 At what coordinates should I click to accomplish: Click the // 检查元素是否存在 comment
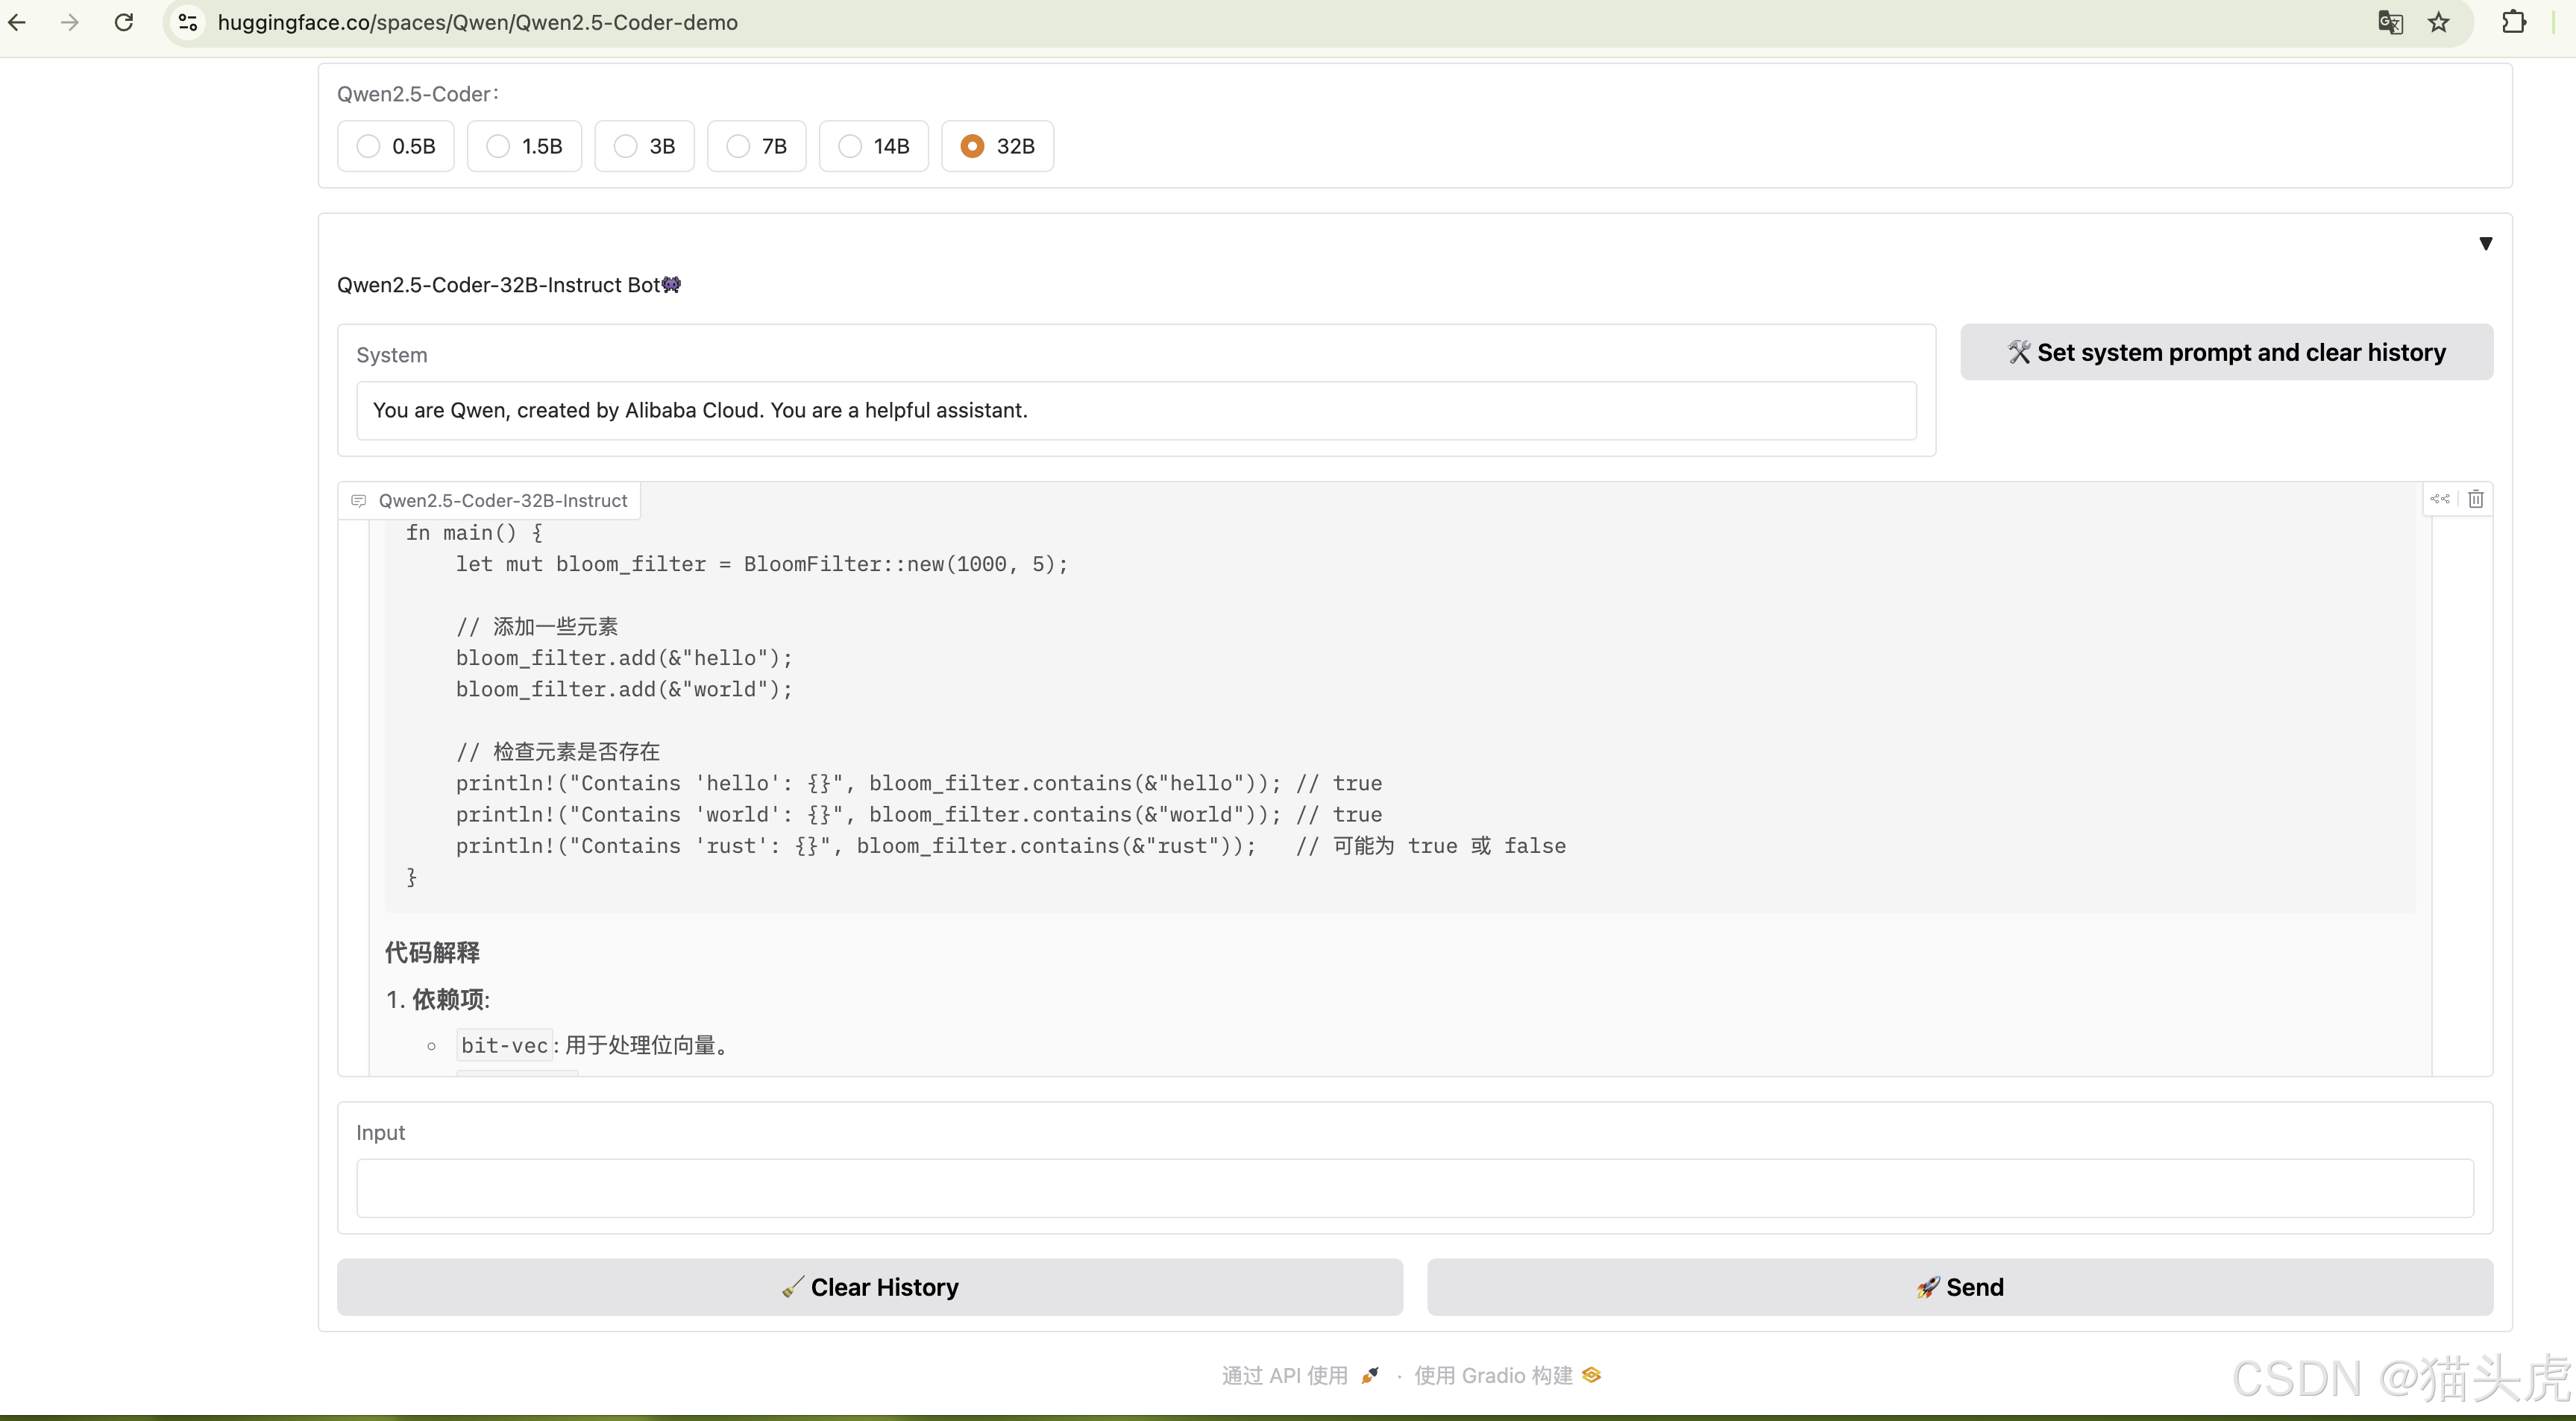558,752
